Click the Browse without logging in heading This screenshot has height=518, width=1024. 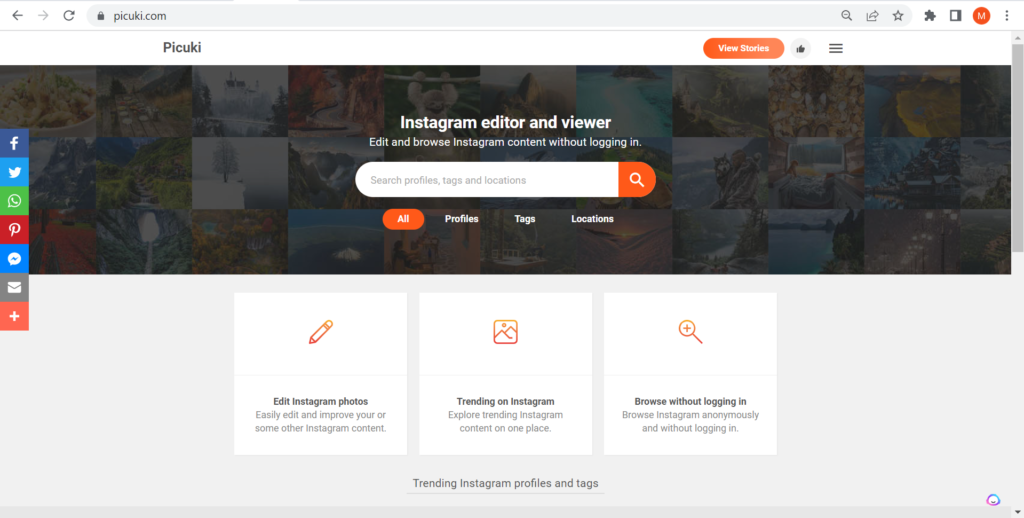point(690,402)
